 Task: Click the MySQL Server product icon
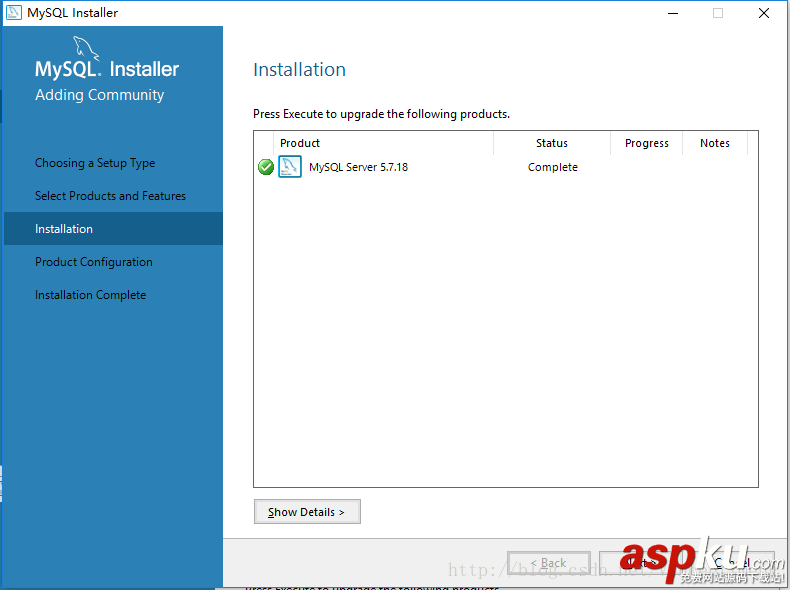click(x=290, y=167)
